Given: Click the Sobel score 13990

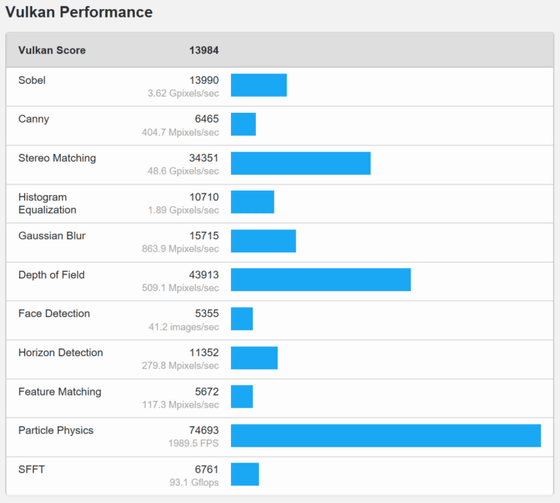Looking at the screenshot, I should (x=204, y=80).
